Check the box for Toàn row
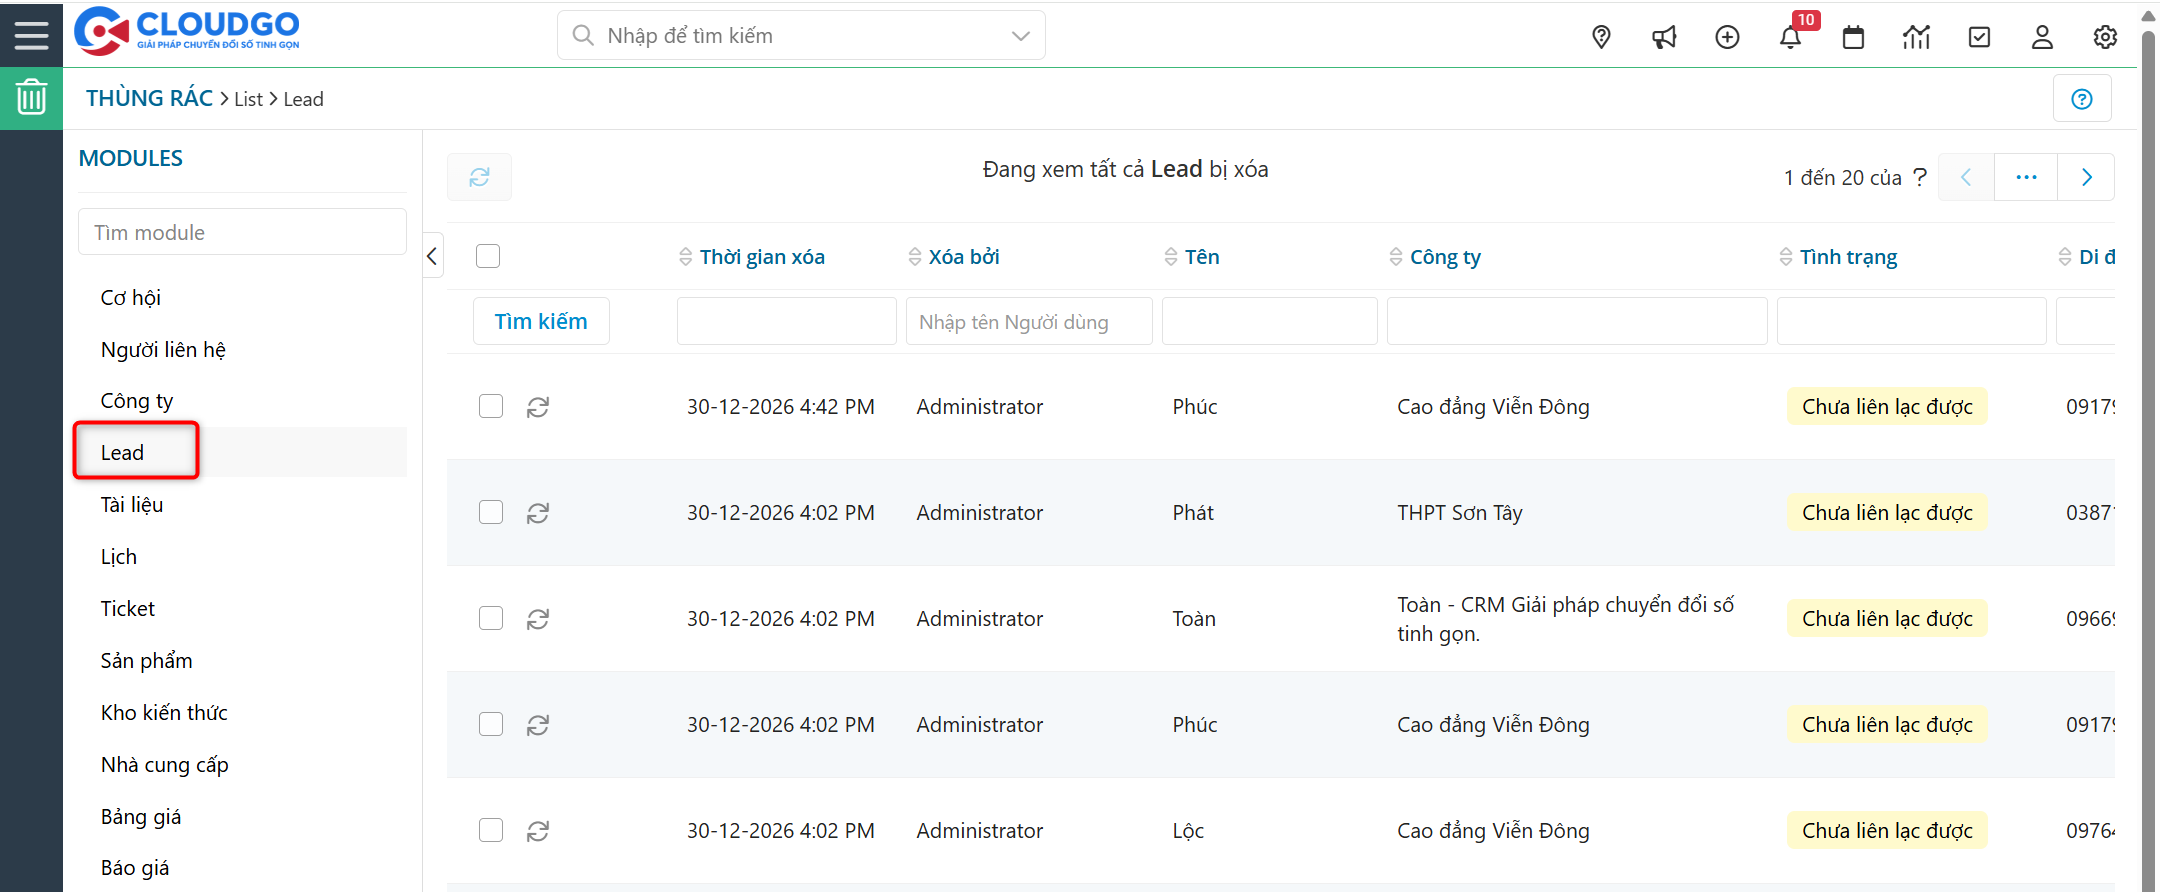Viewport: 2160px width, 892px height. (x=491, y=618)
